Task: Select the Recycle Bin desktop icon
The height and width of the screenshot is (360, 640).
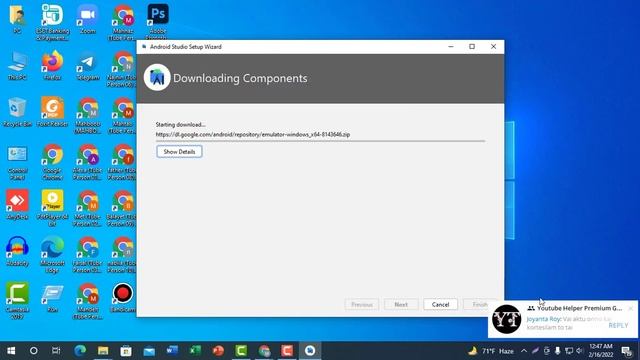Action: pos(17,112)
